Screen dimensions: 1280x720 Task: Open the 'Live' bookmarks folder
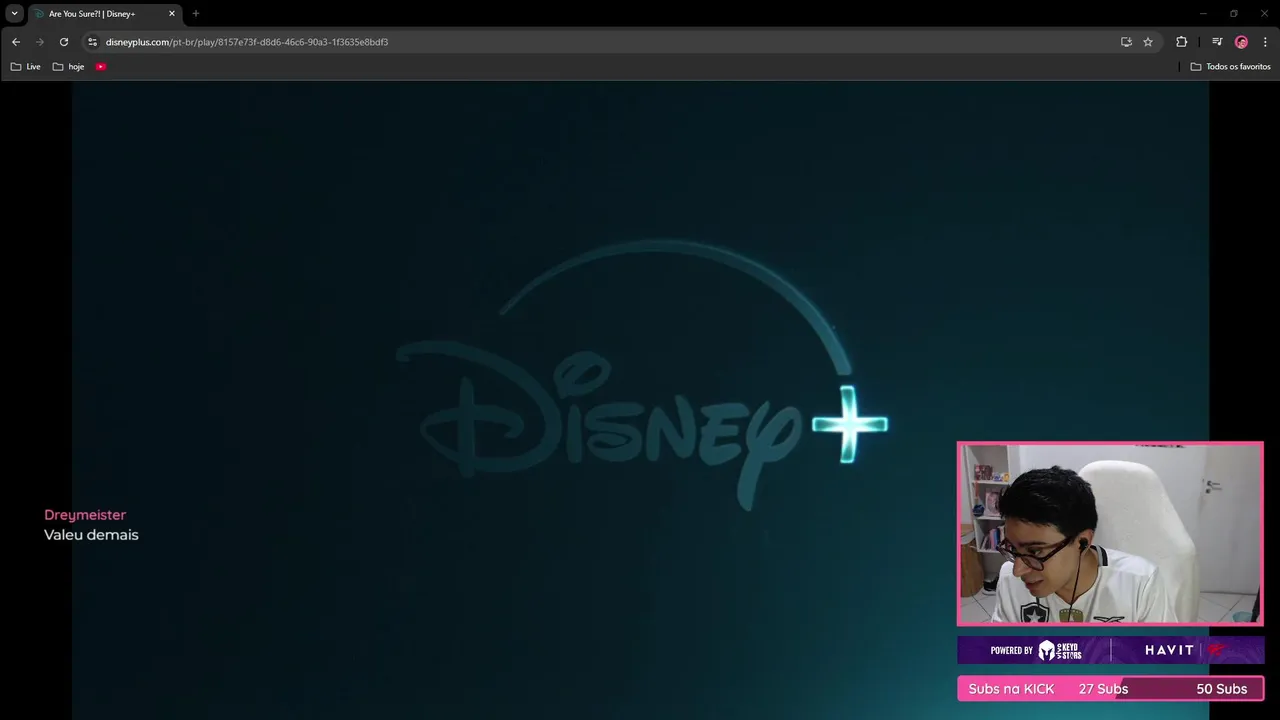tap(26, 67)
